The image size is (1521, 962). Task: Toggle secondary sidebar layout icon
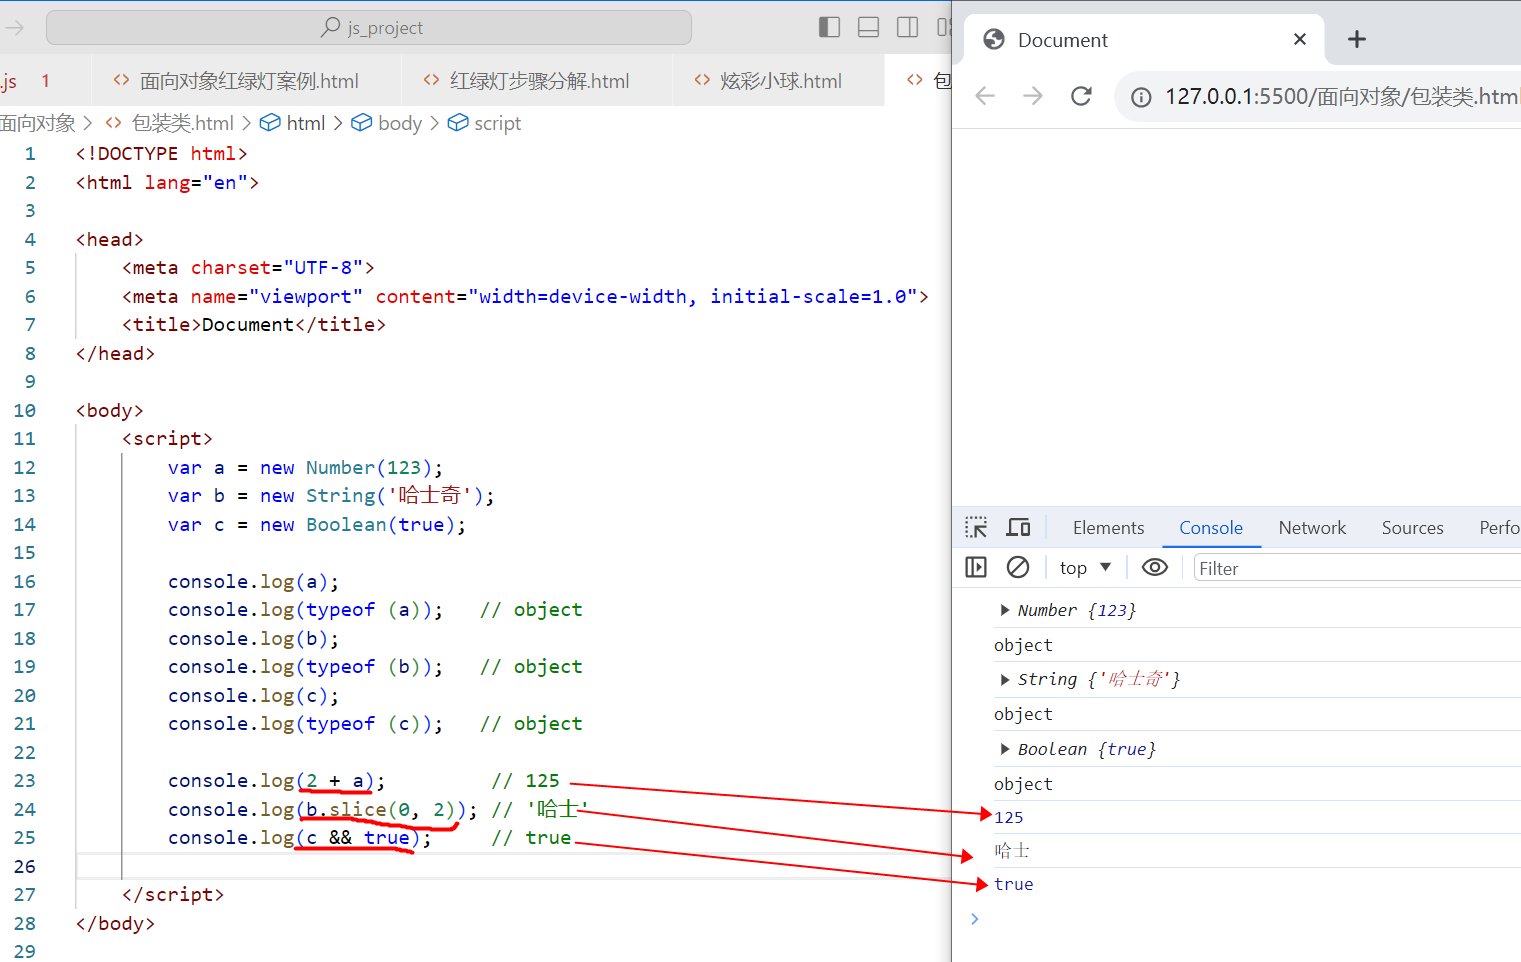(908, 27)
